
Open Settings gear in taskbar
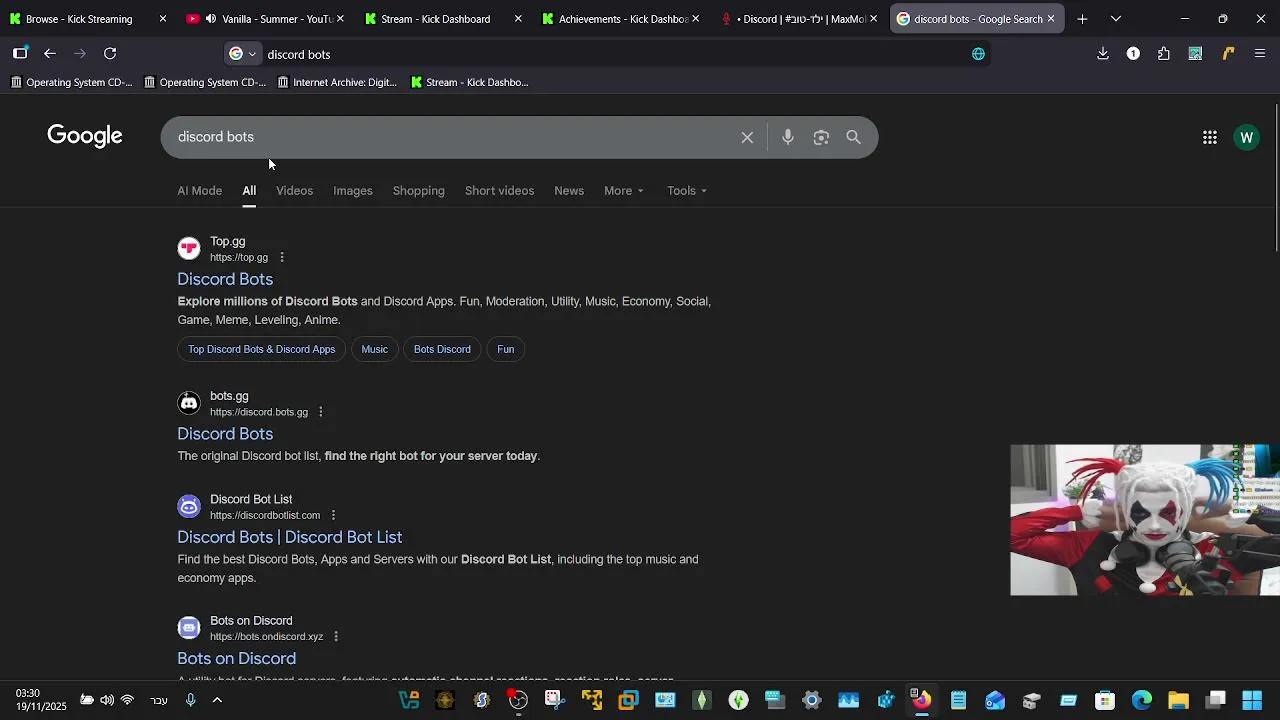click(811, 700)
